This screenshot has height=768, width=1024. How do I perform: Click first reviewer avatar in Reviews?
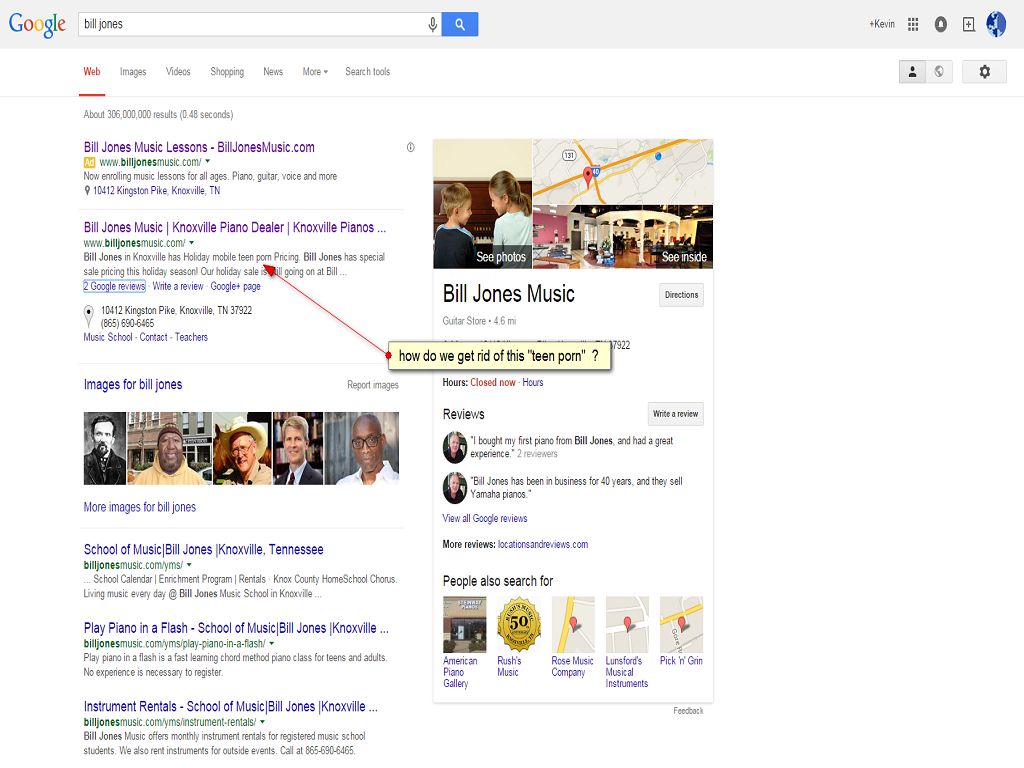coord(455,447)
